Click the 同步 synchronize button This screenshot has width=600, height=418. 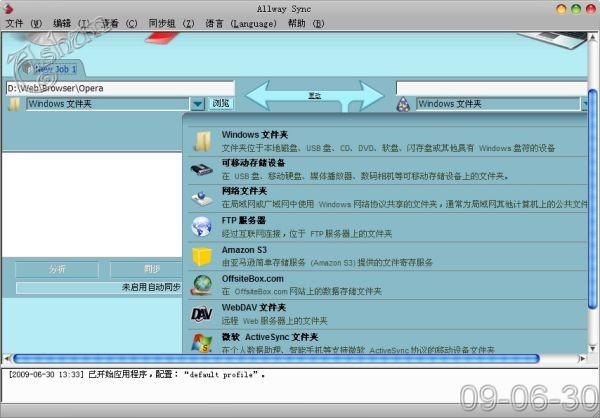coord(146,269)
